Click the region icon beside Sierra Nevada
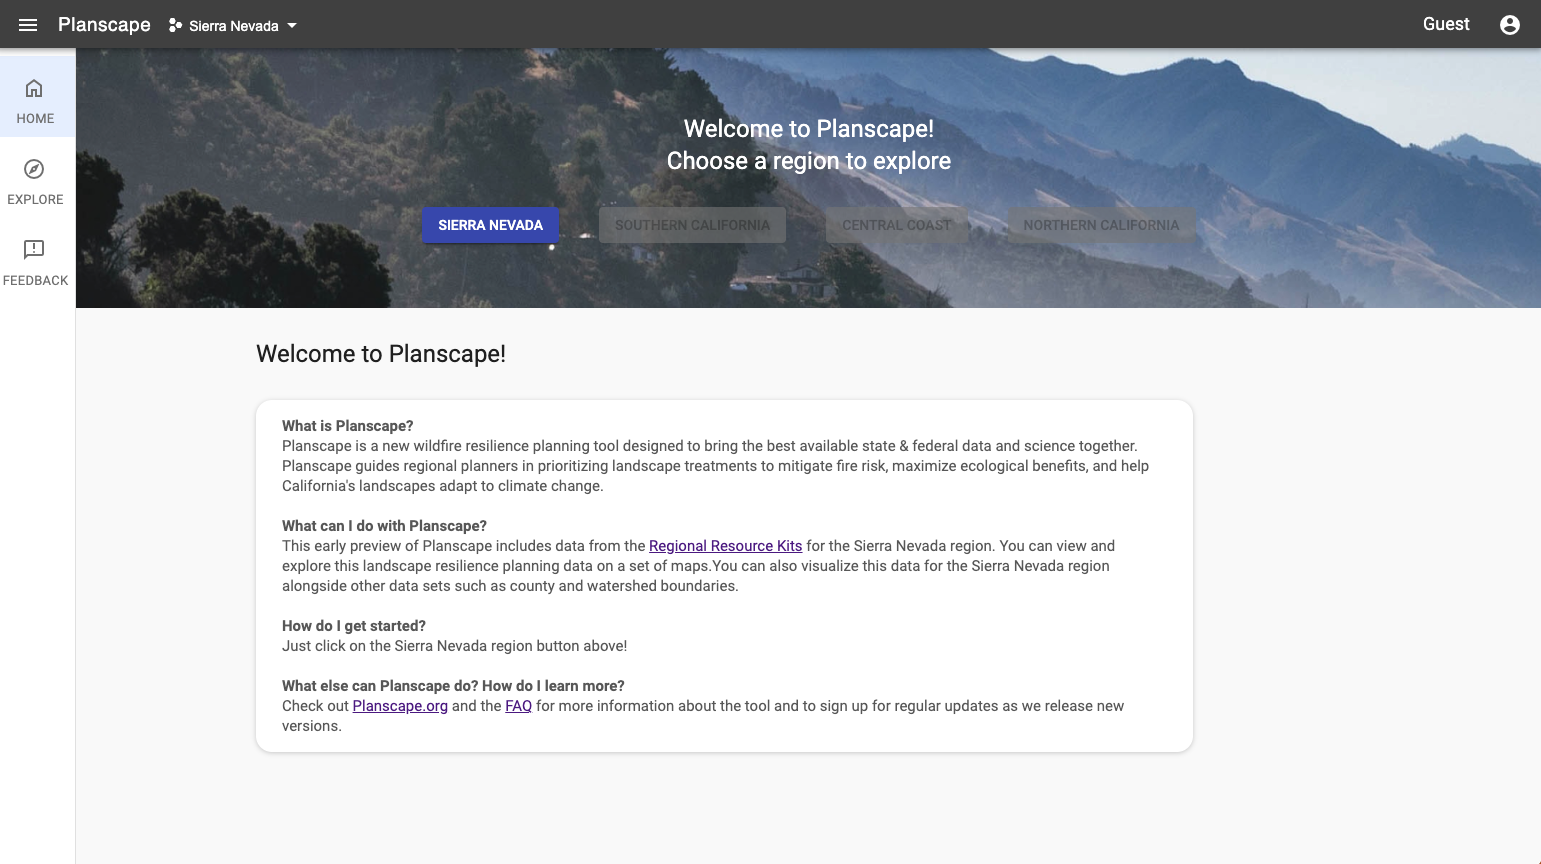 pos(175,25)
